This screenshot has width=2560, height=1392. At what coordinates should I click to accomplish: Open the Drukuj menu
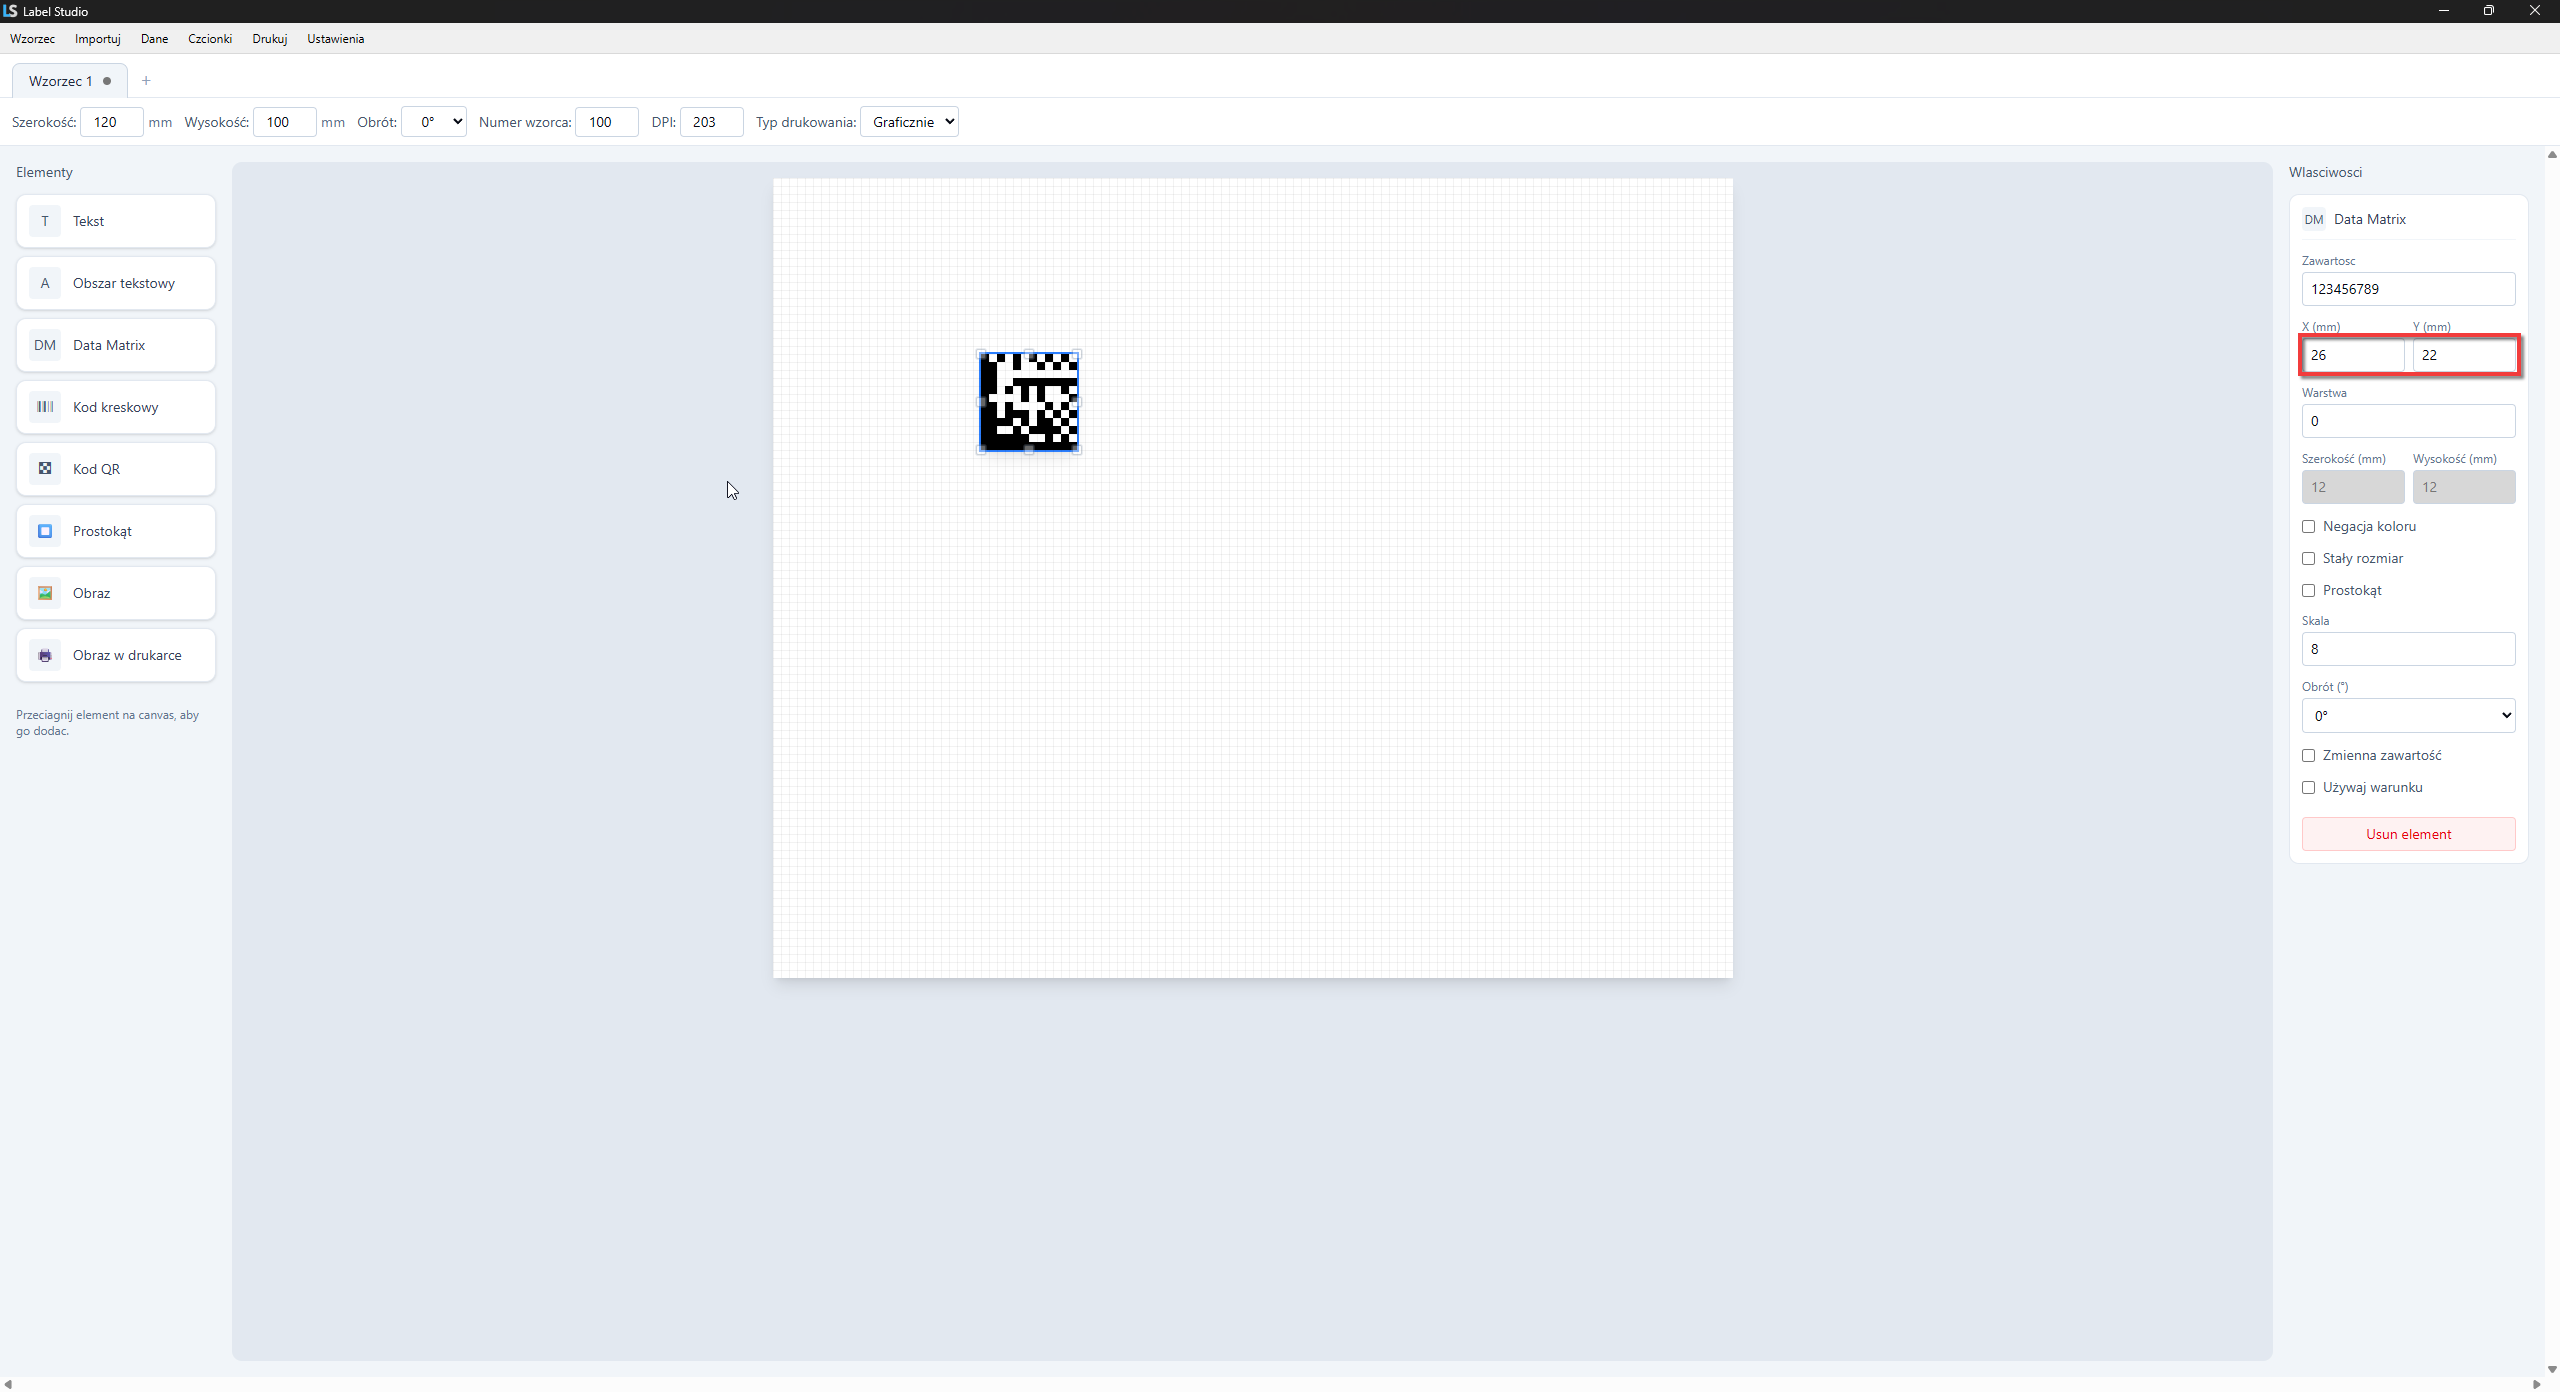pos(270,39)
